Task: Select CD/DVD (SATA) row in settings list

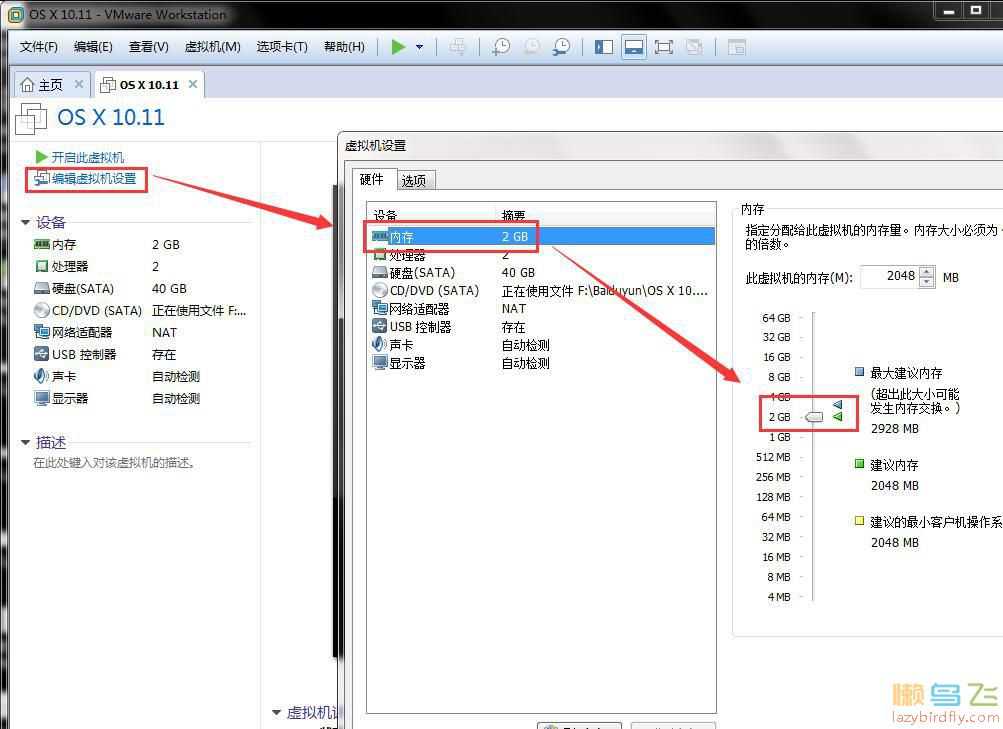Action: [x=542, y=291]
